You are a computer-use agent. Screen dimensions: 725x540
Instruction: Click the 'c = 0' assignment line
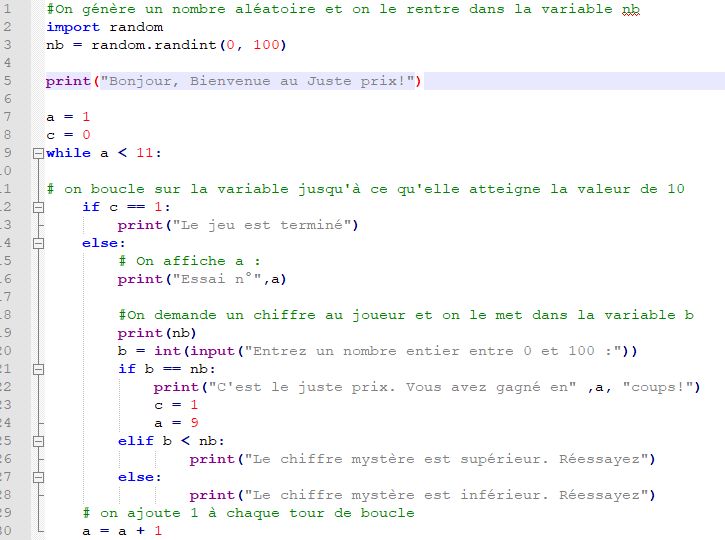(68, 135)
